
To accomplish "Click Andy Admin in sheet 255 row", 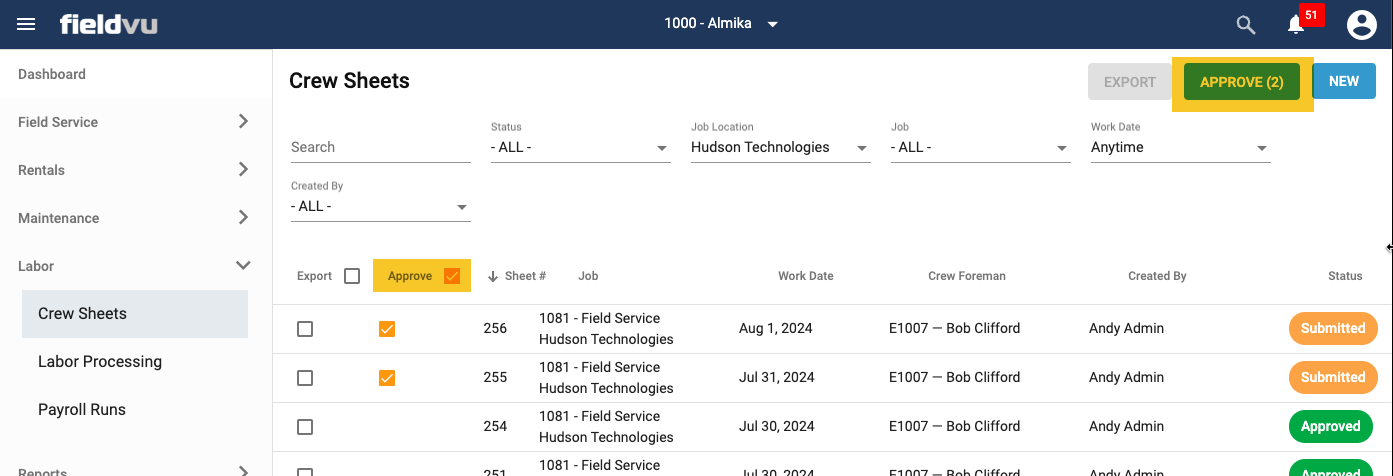I will coord(1126,377).
